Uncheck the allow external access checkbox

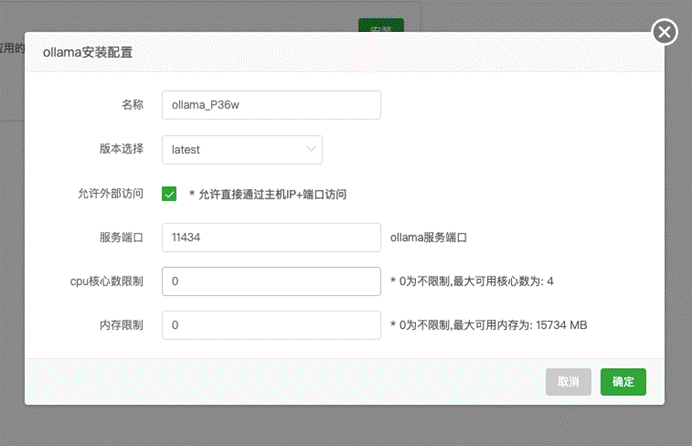[169, 194]
